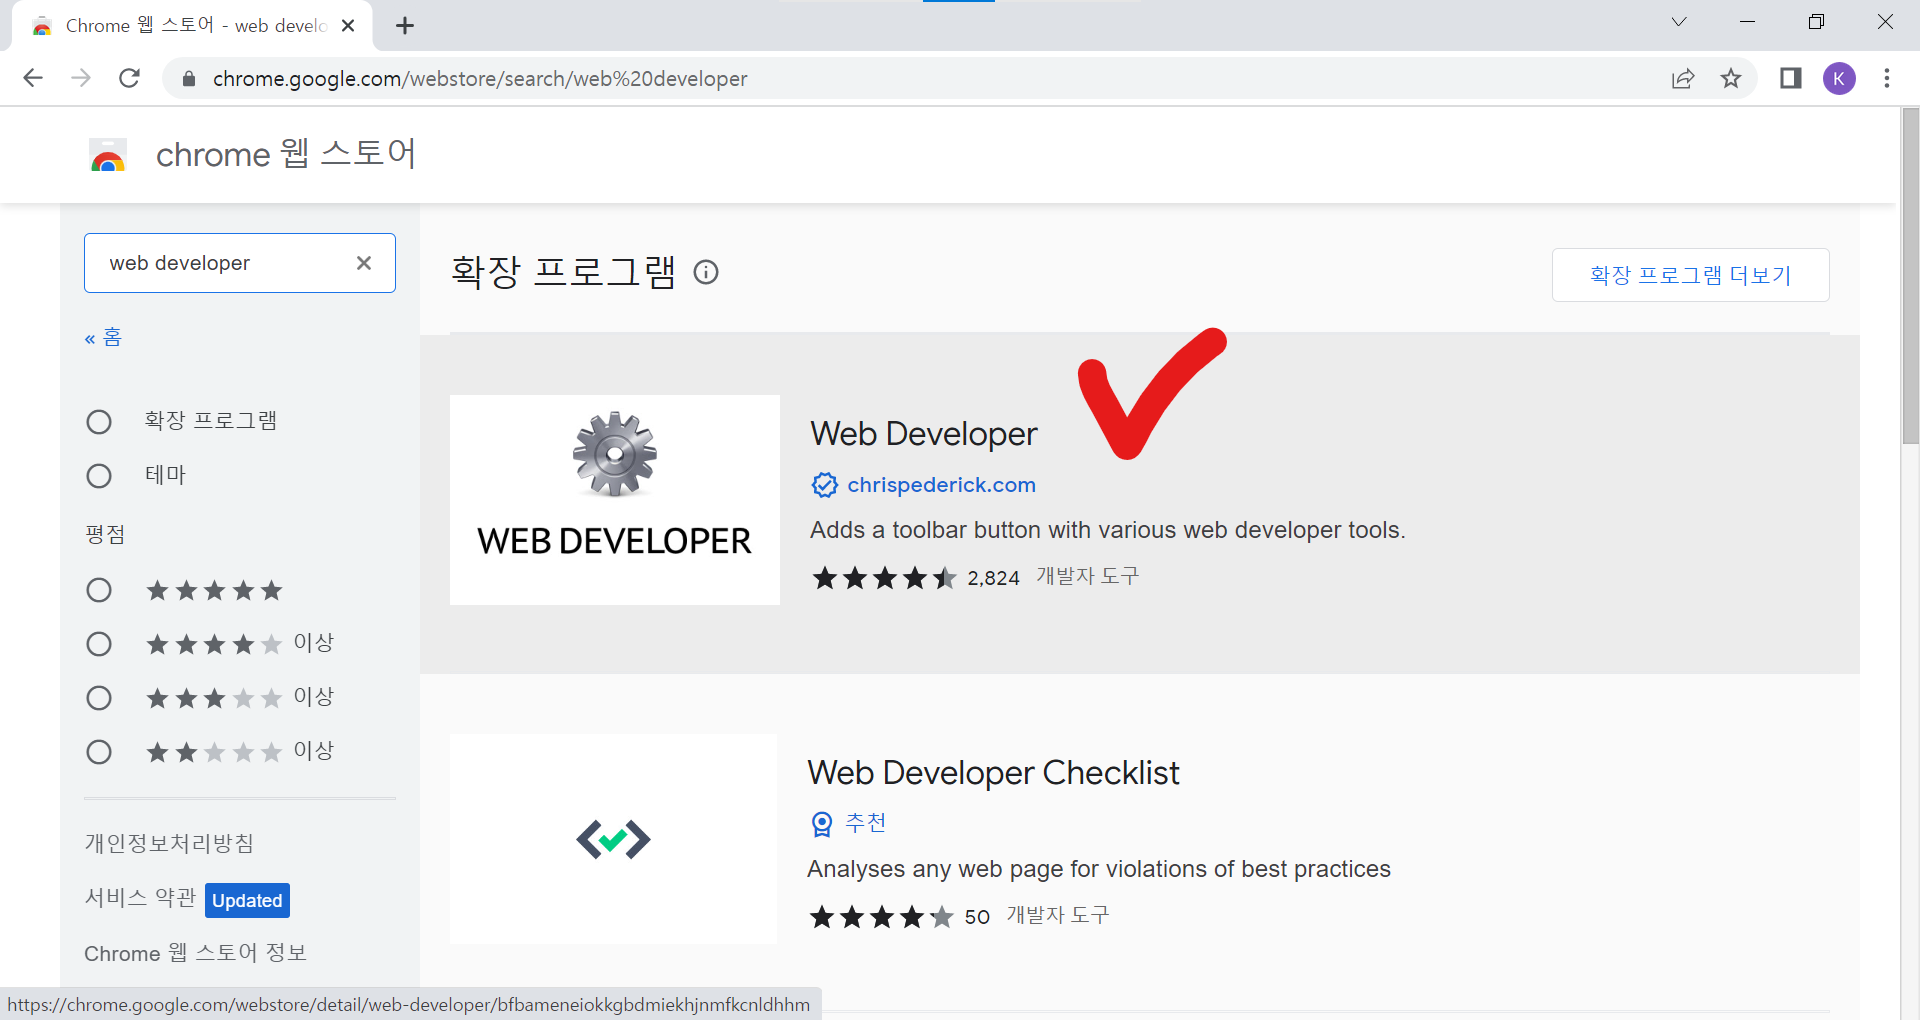The width and height of the screenshot is (1920, 1020).
Task: Click Web Developer star rating
Action: coord(884,578)
